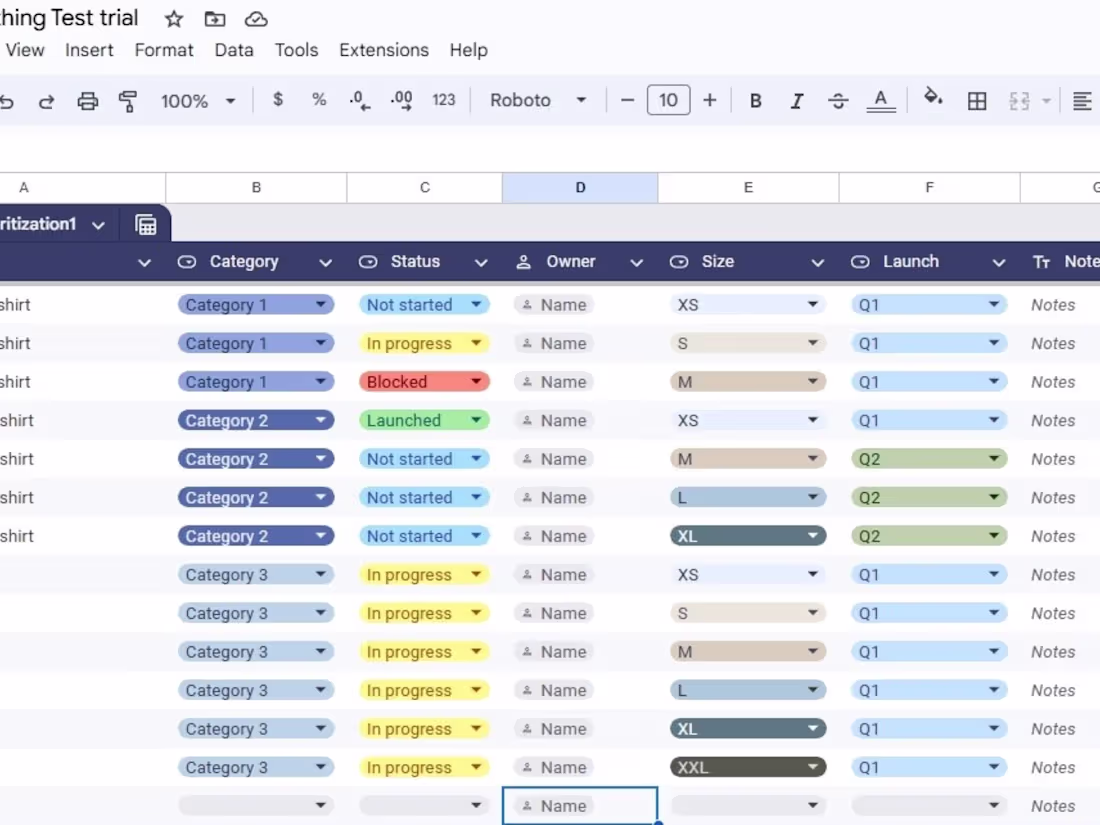Toggle strikethrough formatting
This screenshot has width=1100, height=825.
[838, 100]
